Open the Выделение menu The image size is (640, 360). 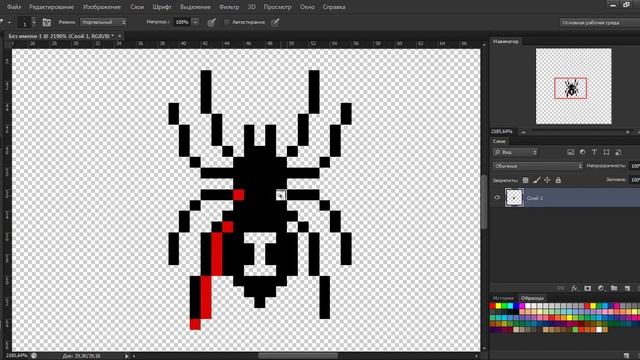click(195, 7)
